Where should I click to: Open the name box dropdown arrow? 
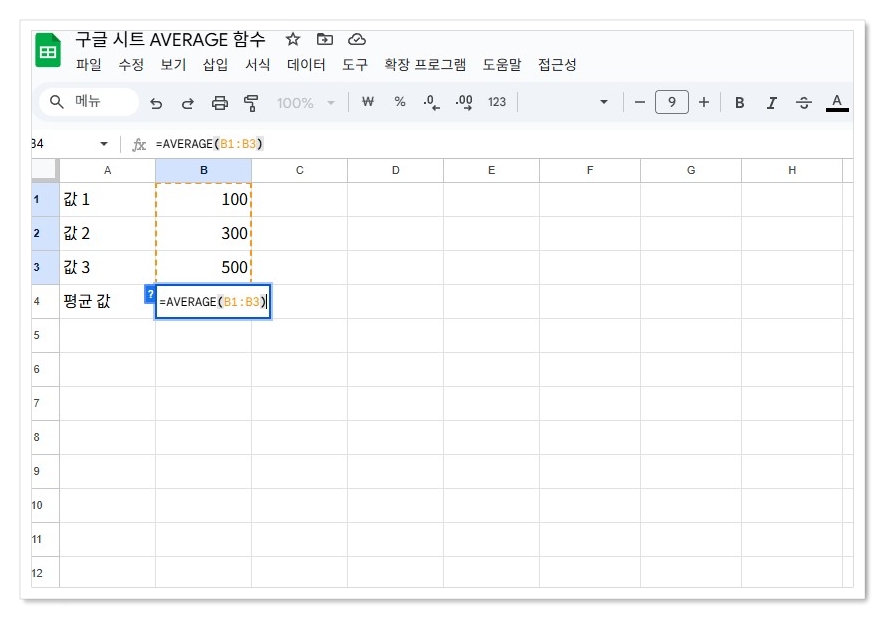[104, 144]
